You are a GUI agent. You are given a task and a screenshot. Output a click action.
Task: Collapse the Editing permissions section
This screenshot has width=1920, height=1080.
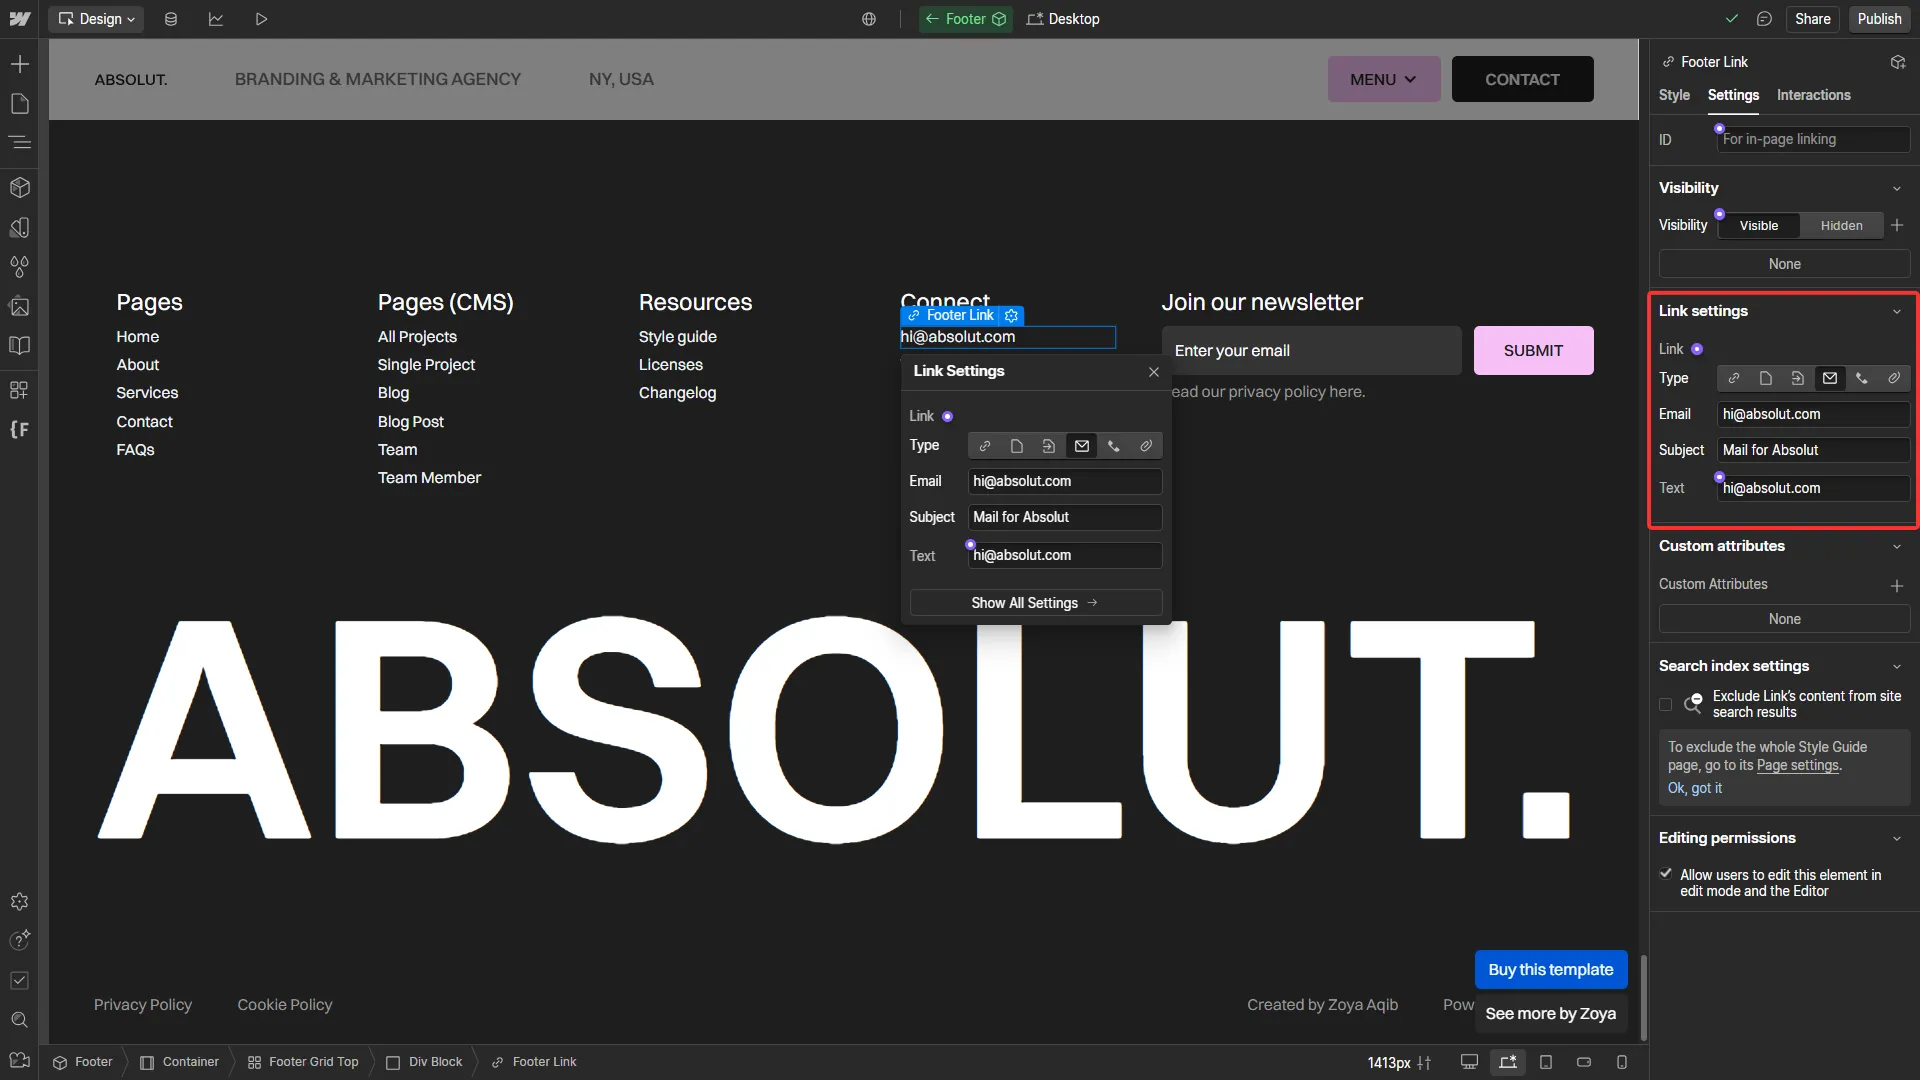(x=1896, y=839)
